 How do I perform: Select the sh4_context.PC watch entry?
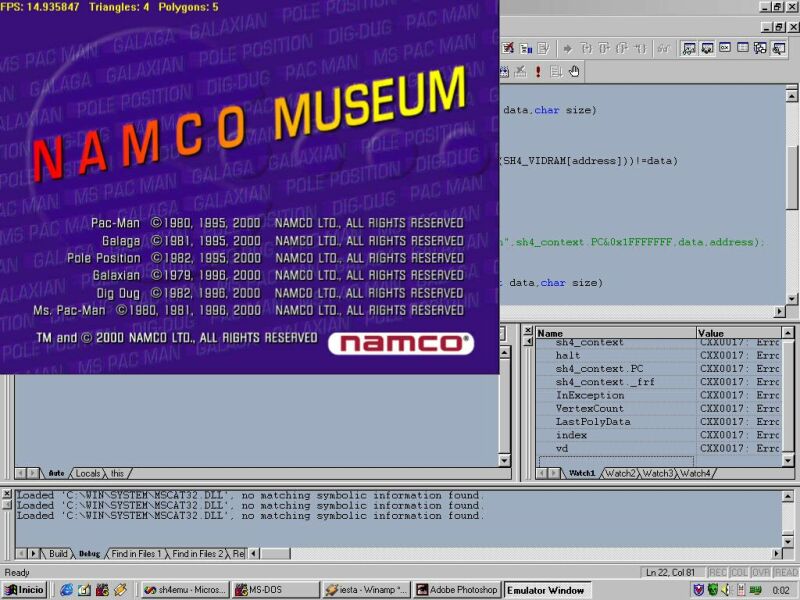click(x=658, y=368)
